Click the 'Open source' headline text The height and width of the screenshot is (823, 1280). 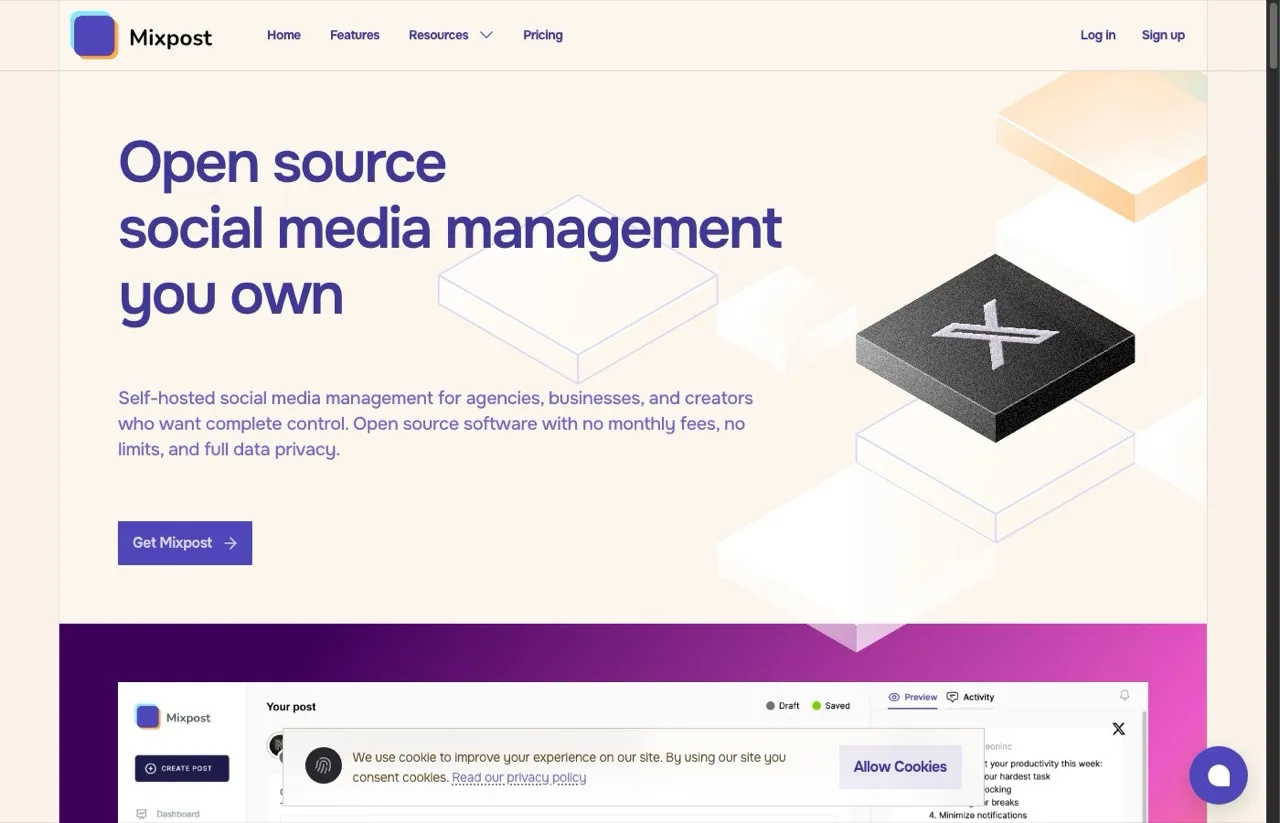click(282, 162)
